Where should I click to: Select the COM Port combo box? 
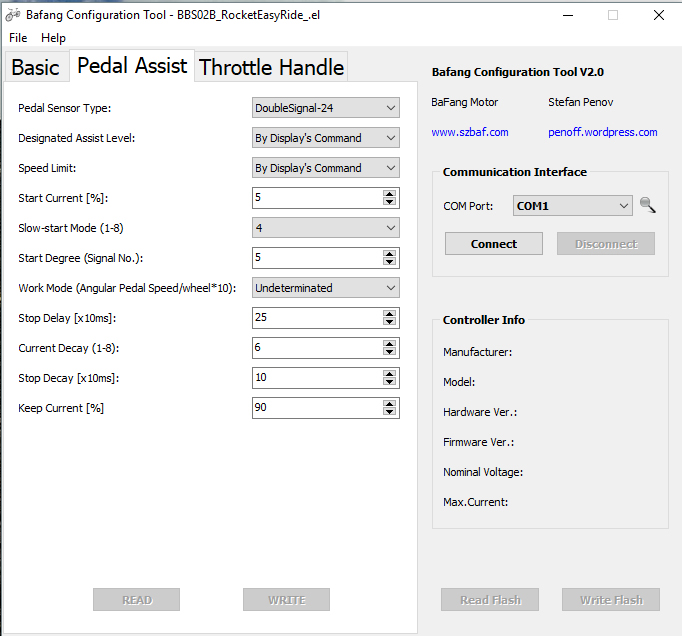coord(573,206)
